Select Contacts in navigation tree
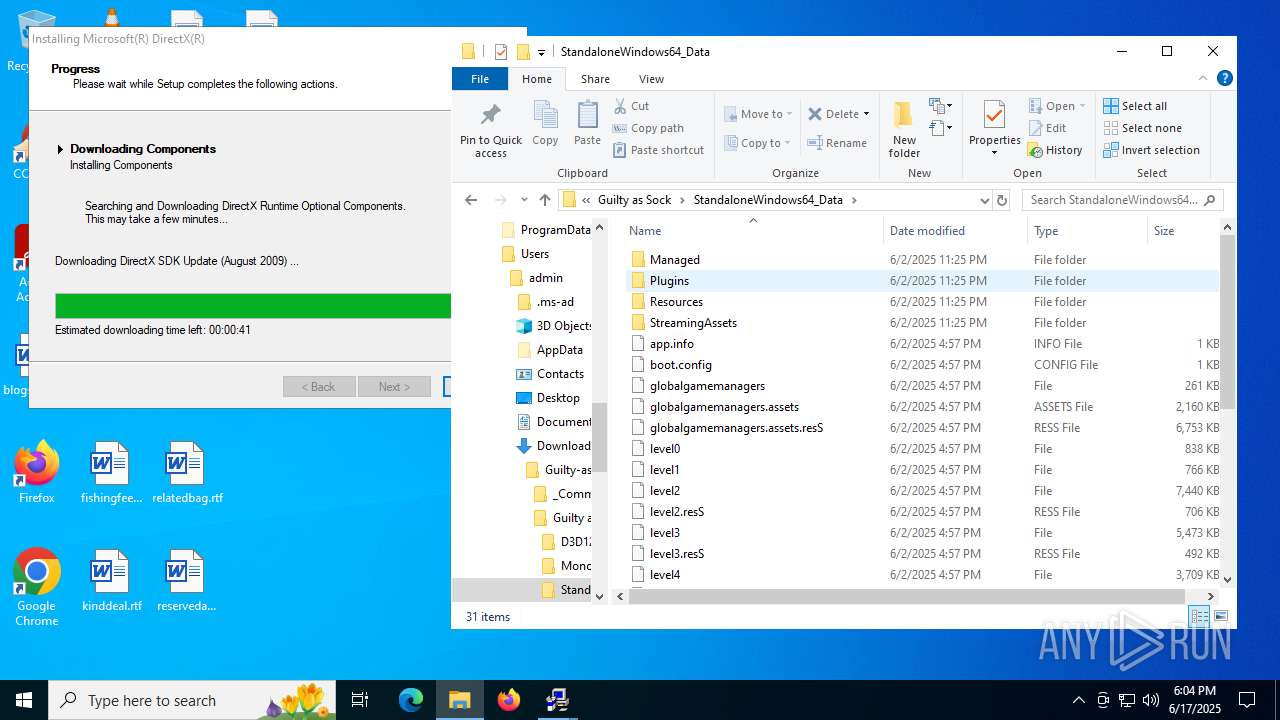 (550, 374)
